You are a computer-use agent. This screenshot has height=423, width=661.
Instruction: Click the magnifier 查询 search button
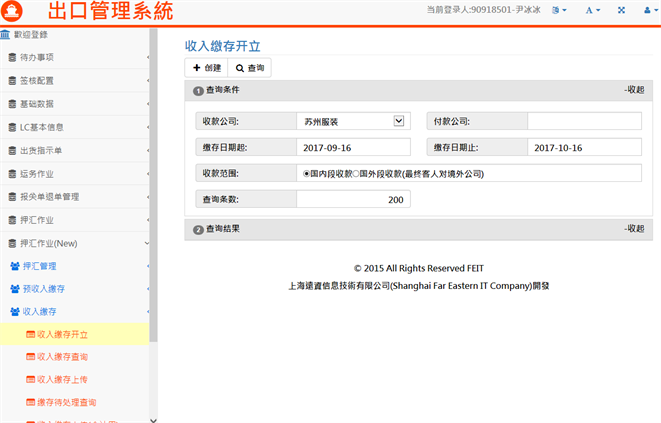point(250,68)
